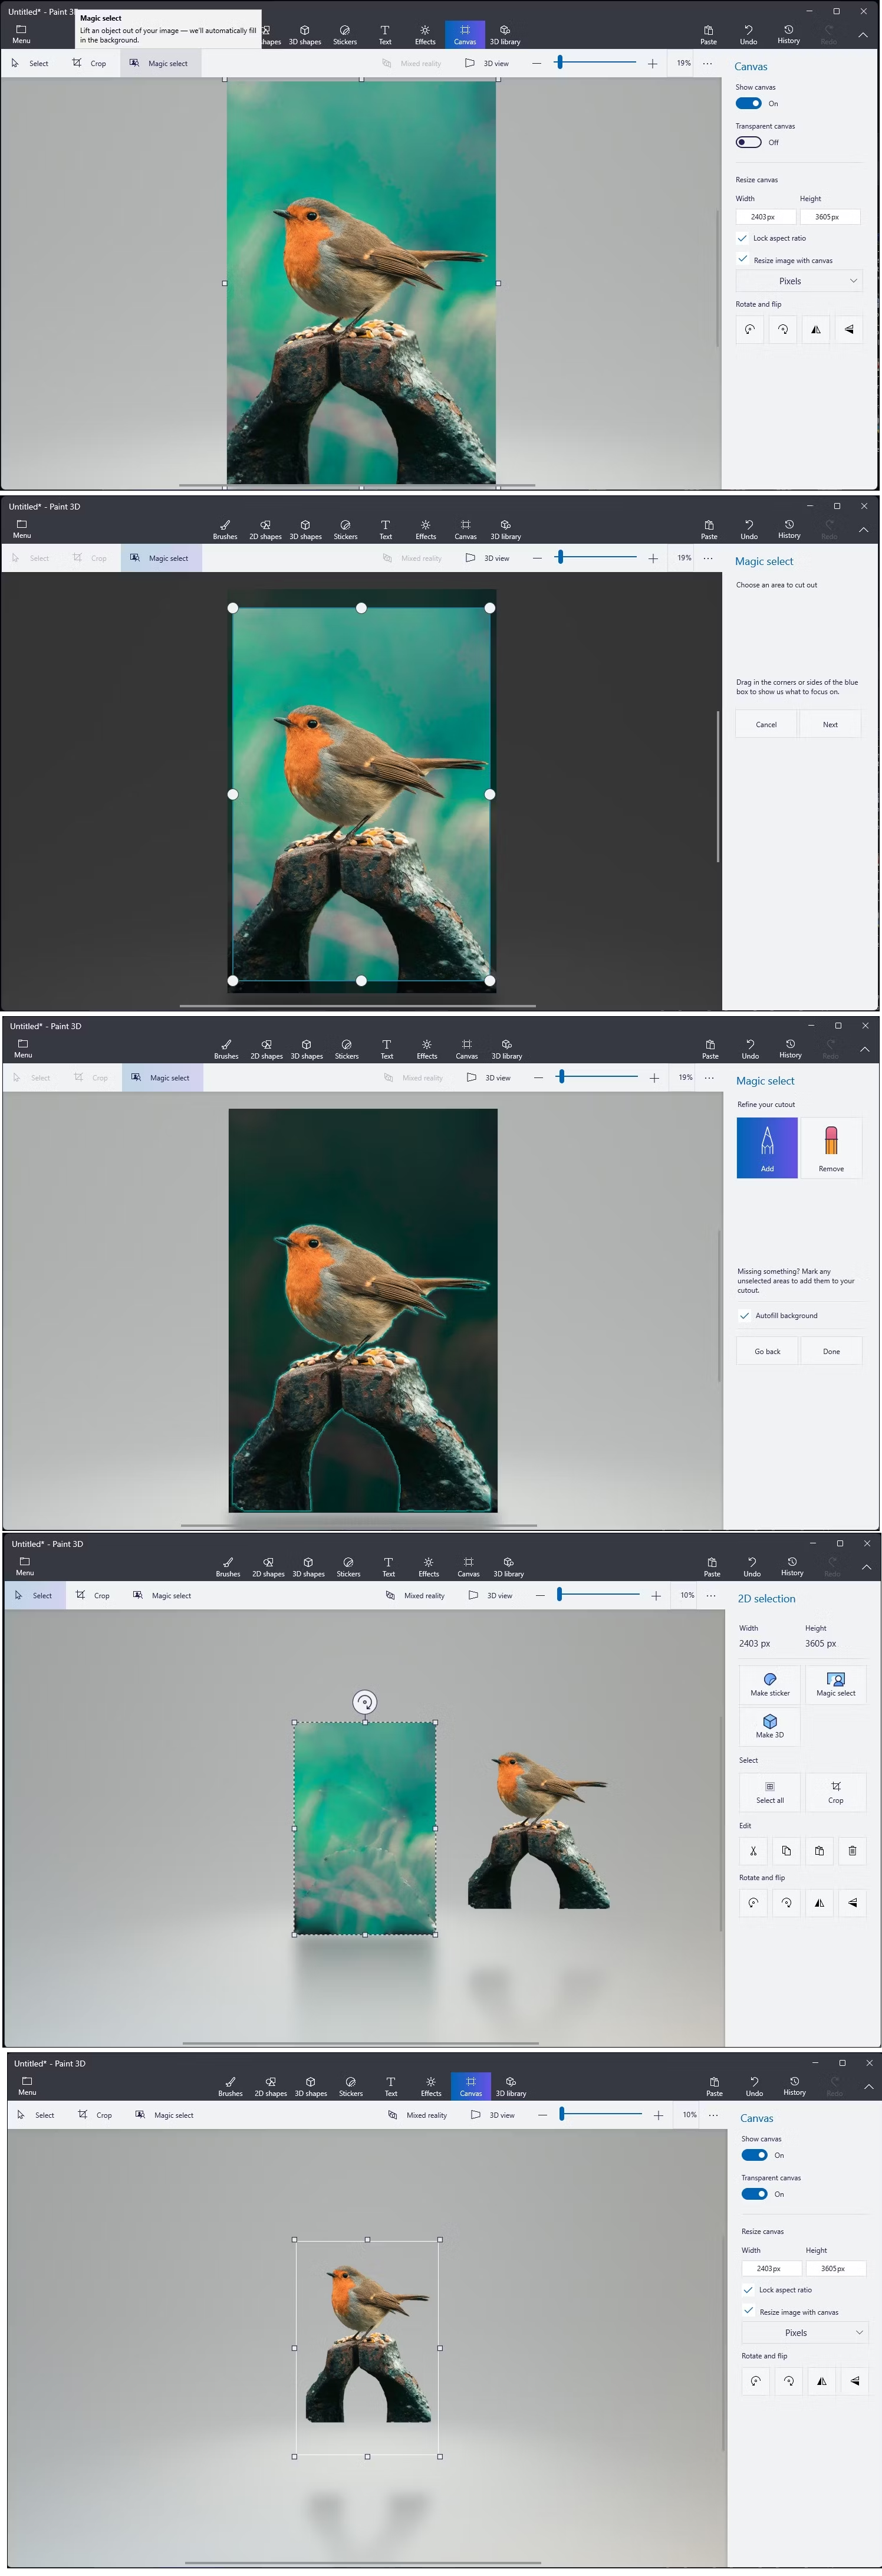Click Make sticker in the 2D selection panel
882x2576 pixels.
click(x=770, y=1684)
